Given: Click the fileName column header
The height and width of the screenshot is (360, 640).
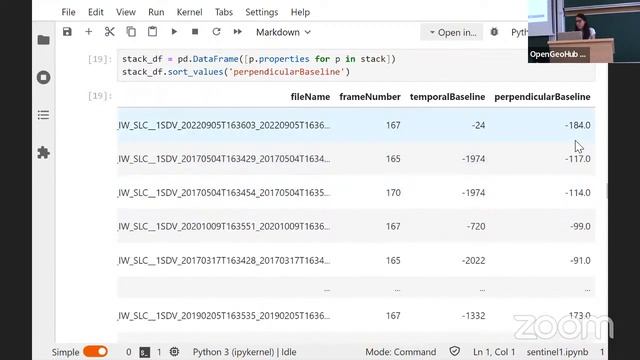Looking at the screenshot, I should click(x=310, y=97).
